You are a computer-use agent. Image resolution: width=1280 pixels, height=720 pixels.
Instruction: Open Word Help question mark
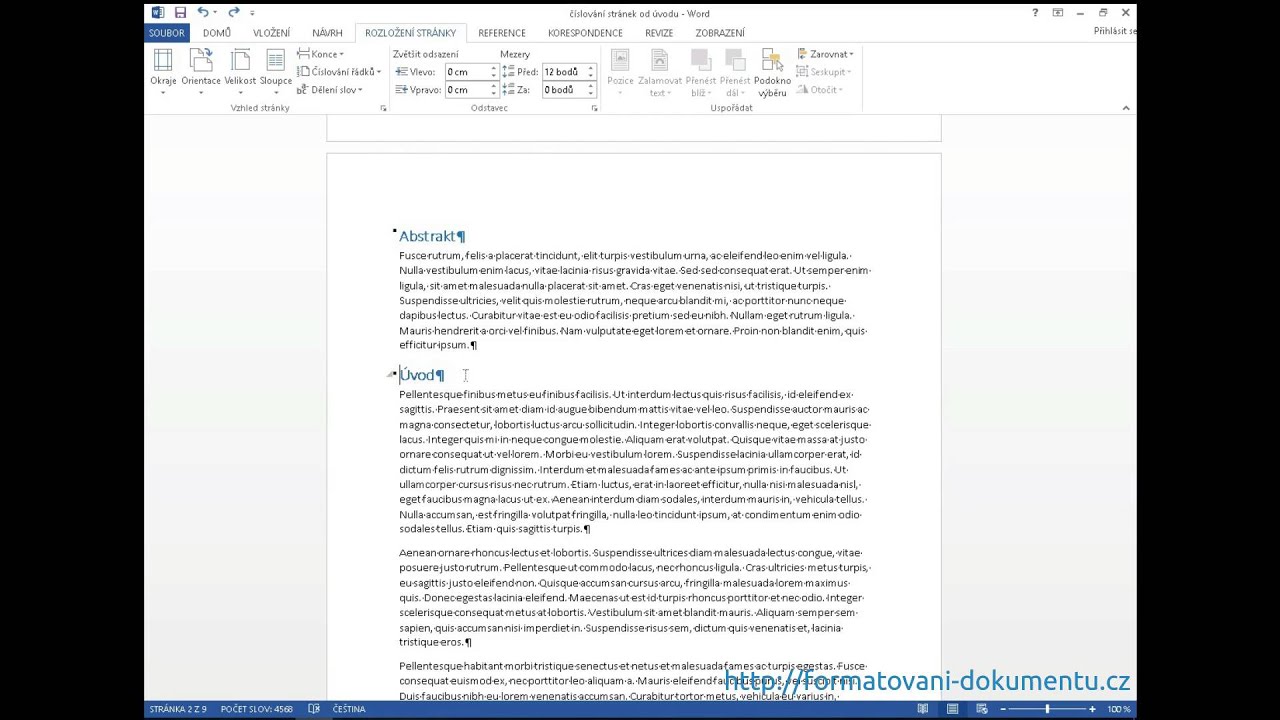[x=1035, y=12]
